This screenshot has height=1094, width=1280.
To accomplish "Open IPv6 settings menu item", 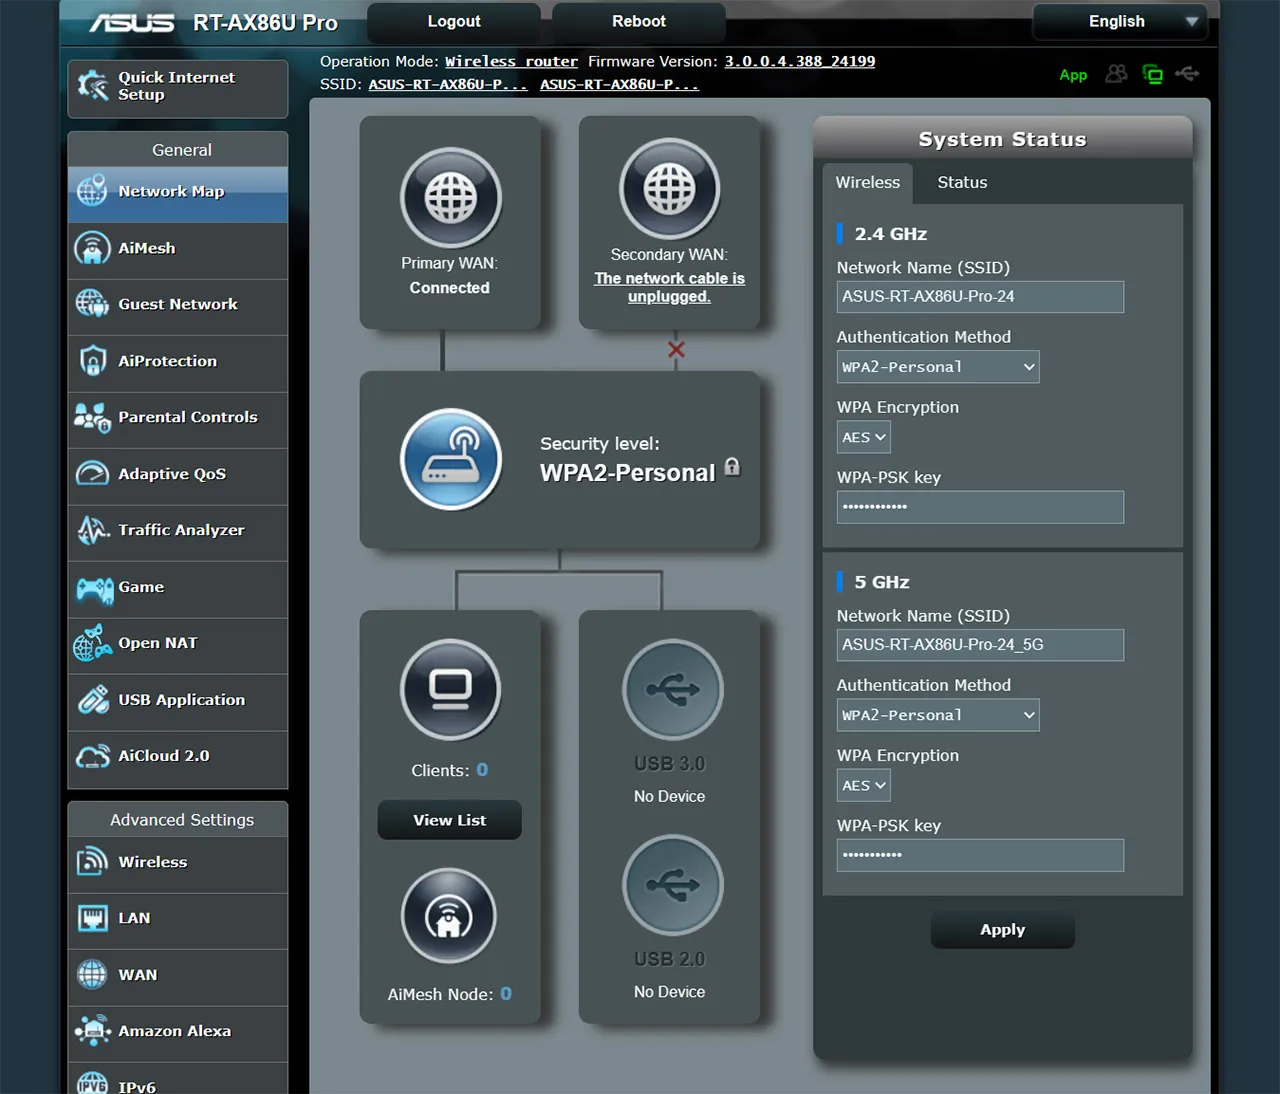I will pos(178,1080).
